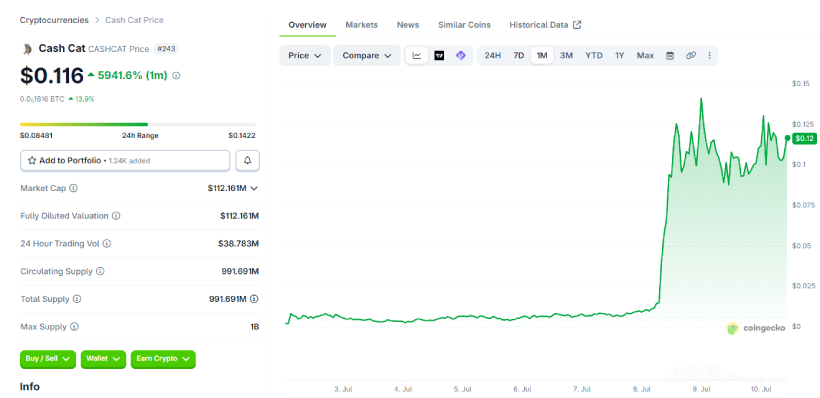This screenshot has width=820, height=398.
Task: Expand the Market Cap value chevron
Action: tap(254, 188)
